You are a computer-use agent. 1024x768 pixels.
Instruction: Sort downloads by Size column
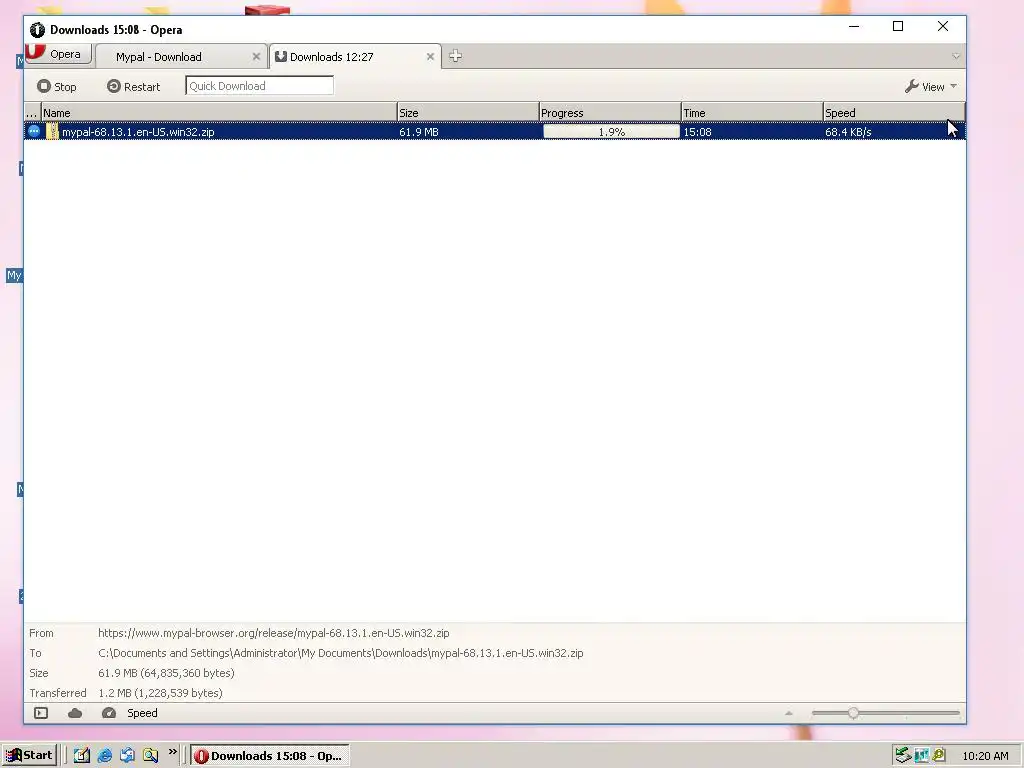[x=468, y=112]
